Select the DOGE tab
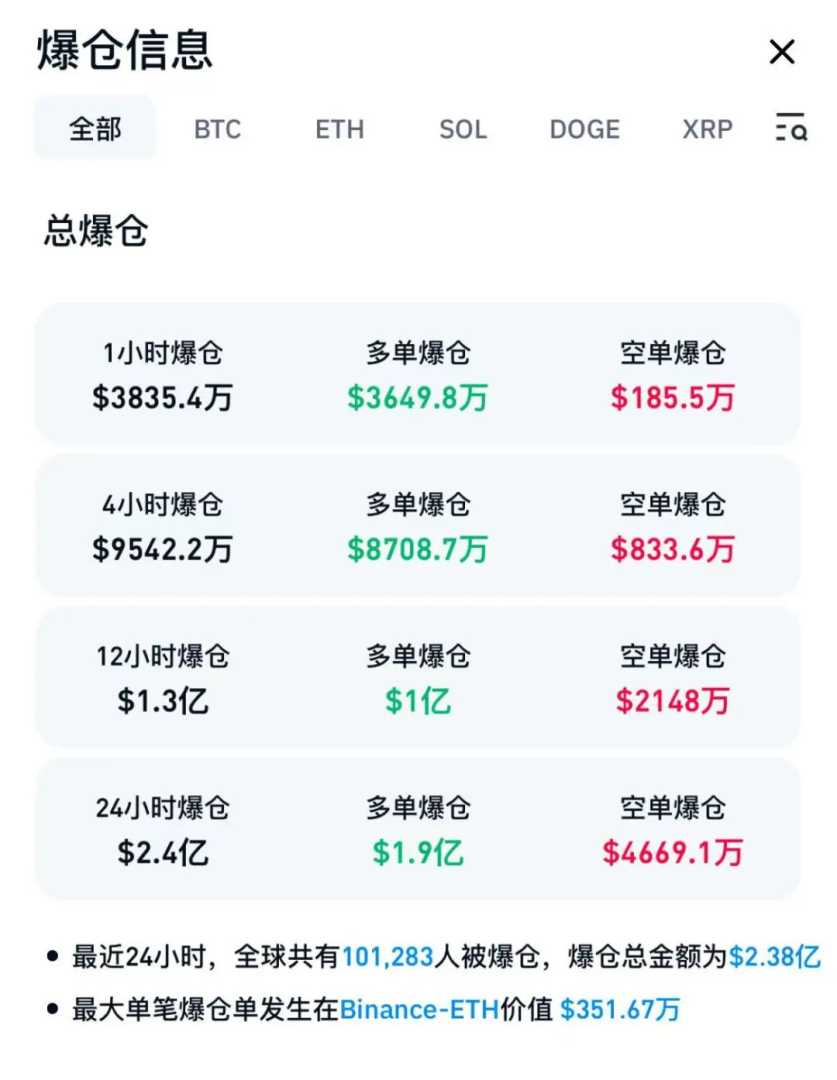Image resolution: width=837 pixels, height=1080 pixels. click(x=584, y=129)
